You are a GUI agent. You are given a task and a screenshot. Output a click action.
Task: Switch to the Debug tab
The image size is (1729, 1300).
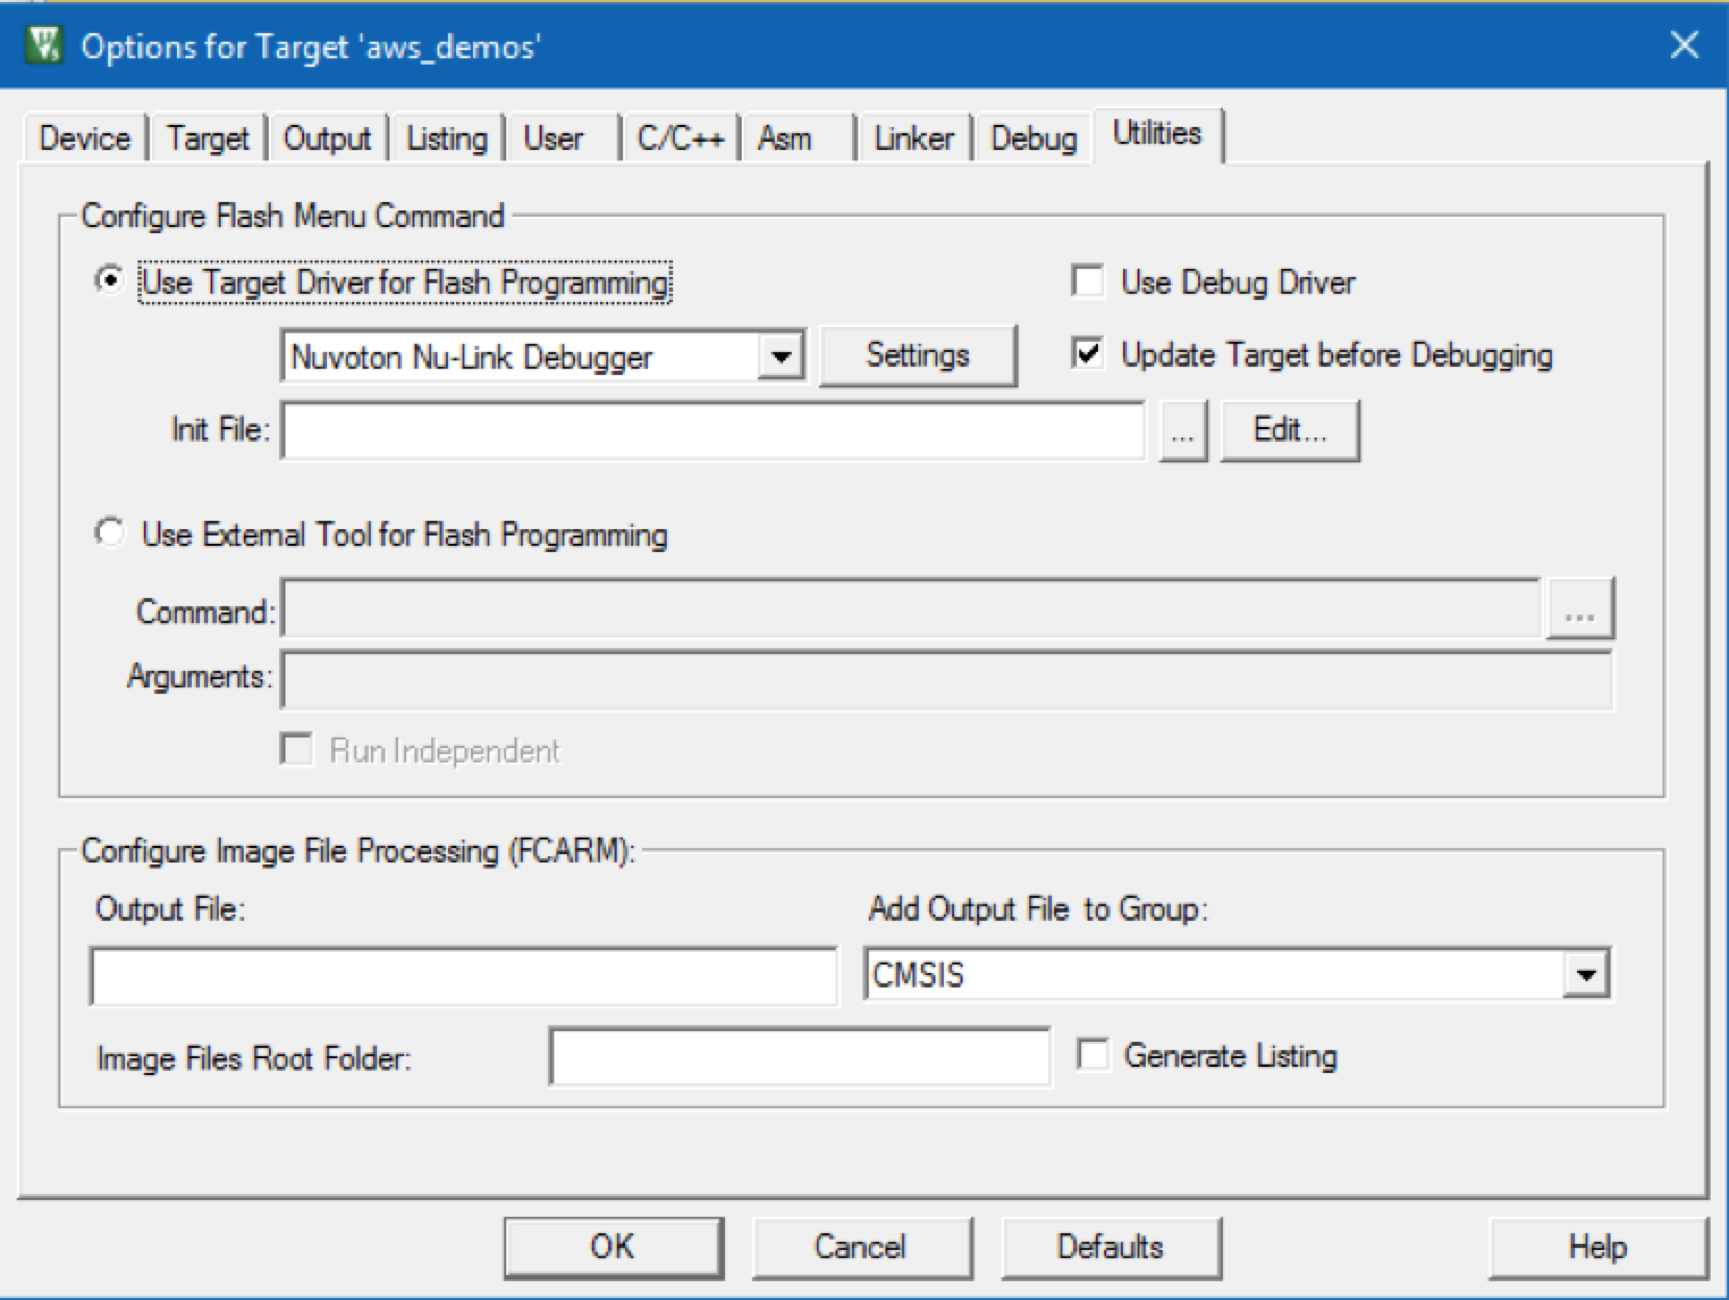click(x=1033, y=138)
